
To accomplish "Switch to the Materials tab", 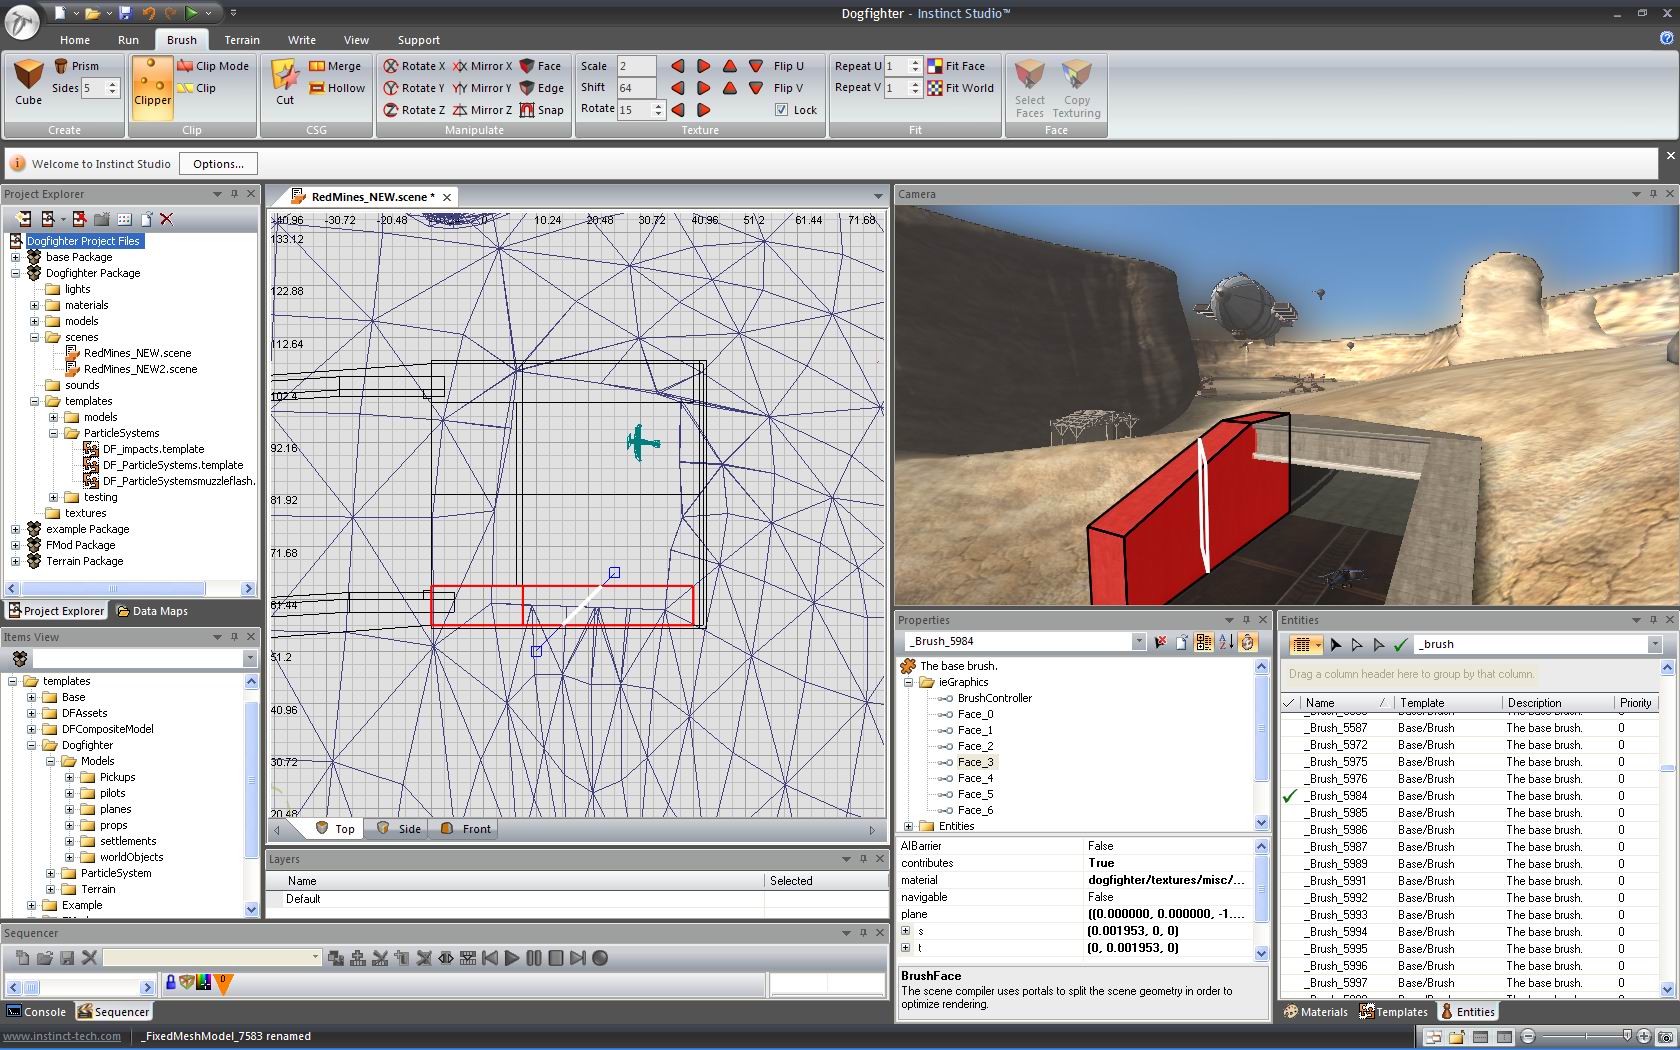I will pyautogui.click(x=1316, y=1012).
